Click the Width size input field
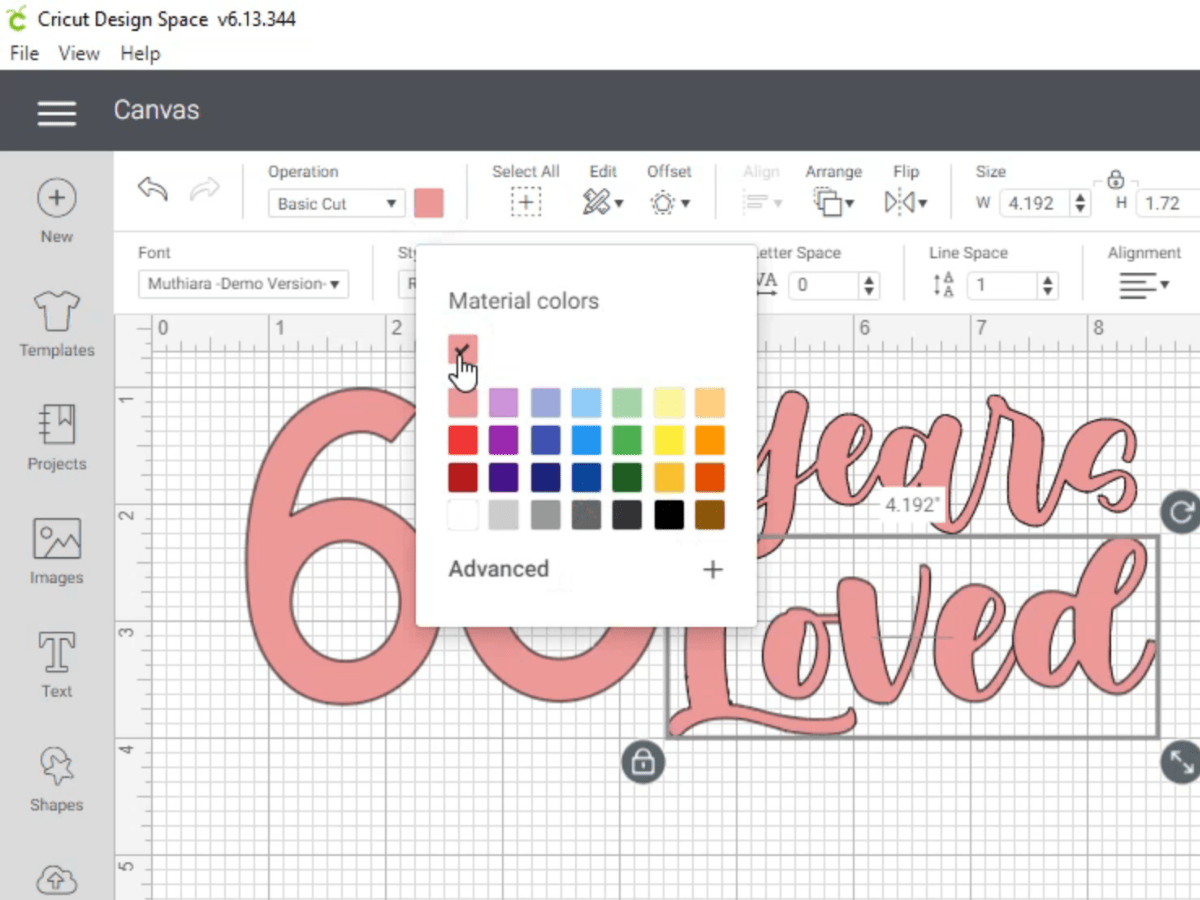The height and width of the screenshot is (900, 1200). (x=1034, y=203)
